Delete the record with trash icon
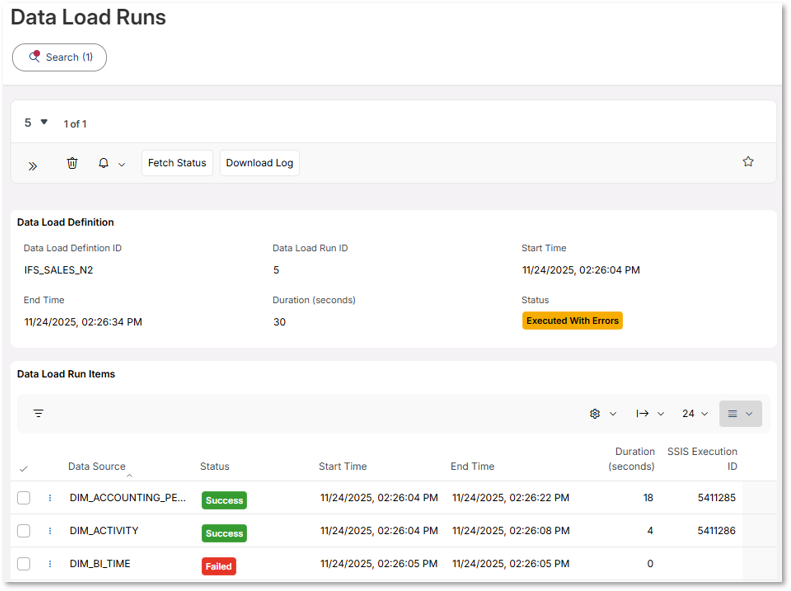 72,163
